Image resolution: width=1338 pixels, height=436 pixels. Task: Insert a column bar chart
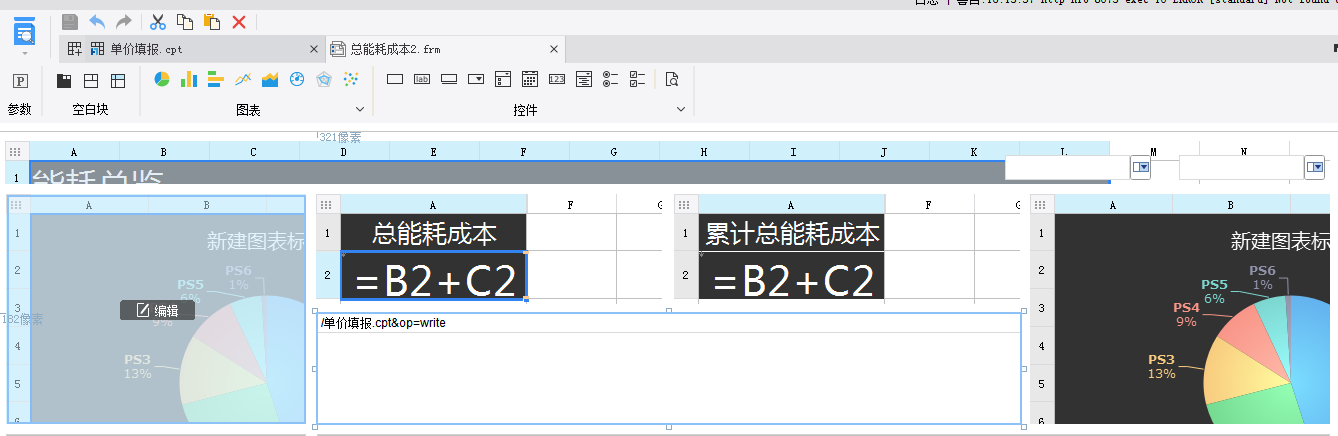189,79
